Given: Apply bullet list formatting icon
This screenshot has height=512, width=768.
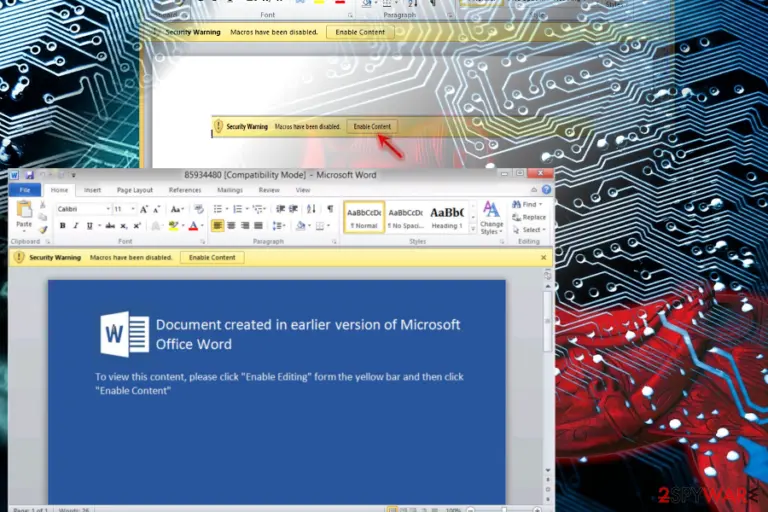Looking at the screenshot, I should (x=218, y=209).
